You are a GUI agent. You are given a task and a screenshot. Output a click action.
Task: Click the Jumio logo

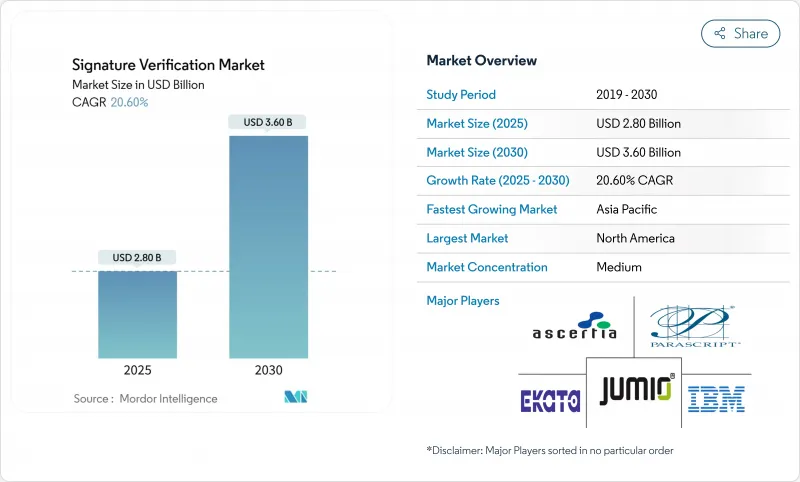pyautogui.click(x=637, y=389)
